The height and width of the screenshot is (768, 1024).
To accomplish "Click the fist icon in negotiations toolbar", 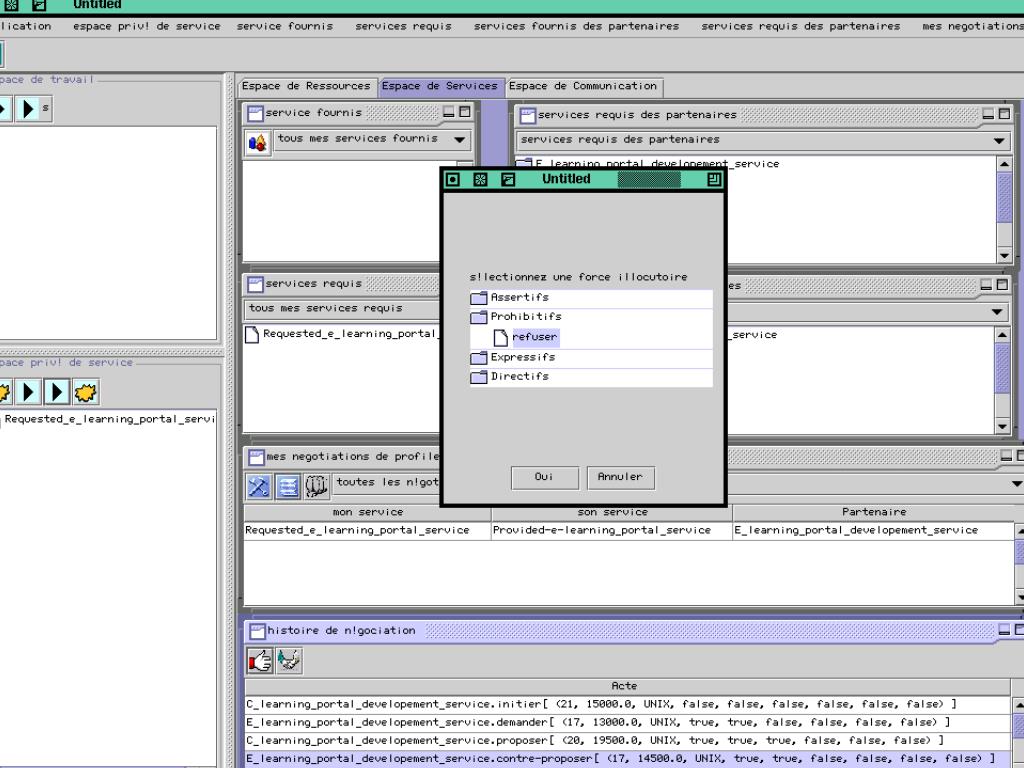I will coord(316,487).
